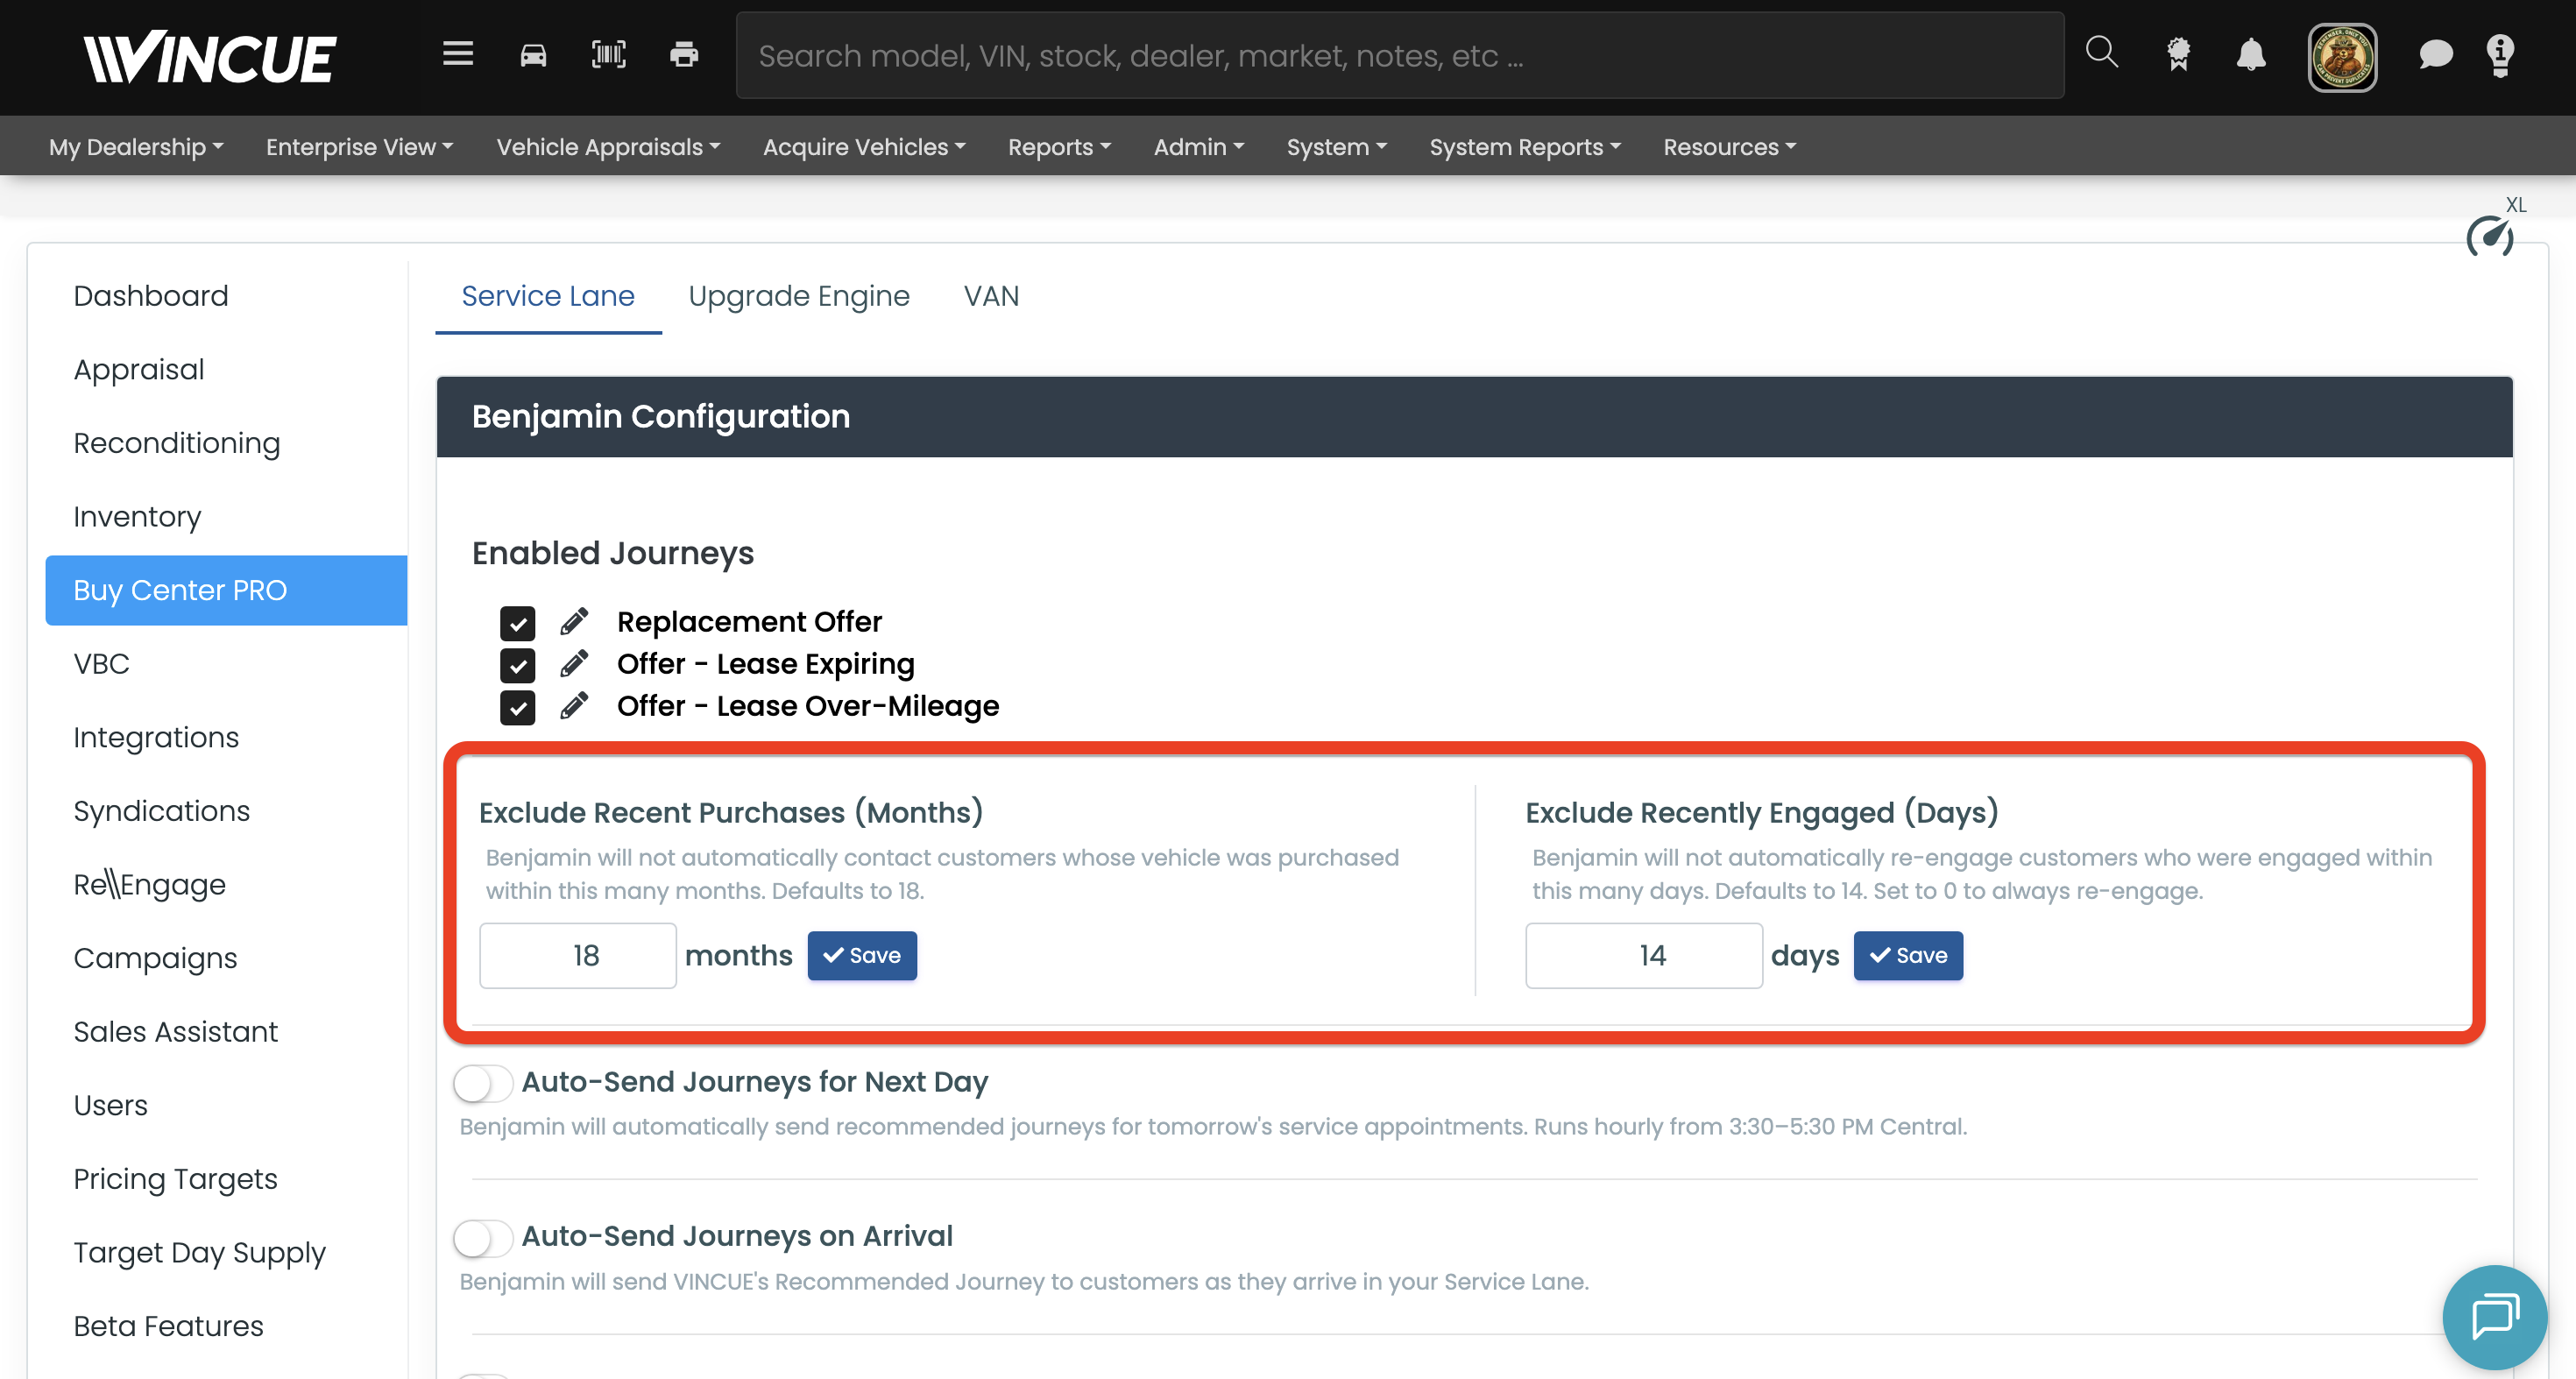Open the Acquire Vehicles dropdown
Image resolution: width=2576 pixels, height=1379 pixels.
tap(864, 147)
